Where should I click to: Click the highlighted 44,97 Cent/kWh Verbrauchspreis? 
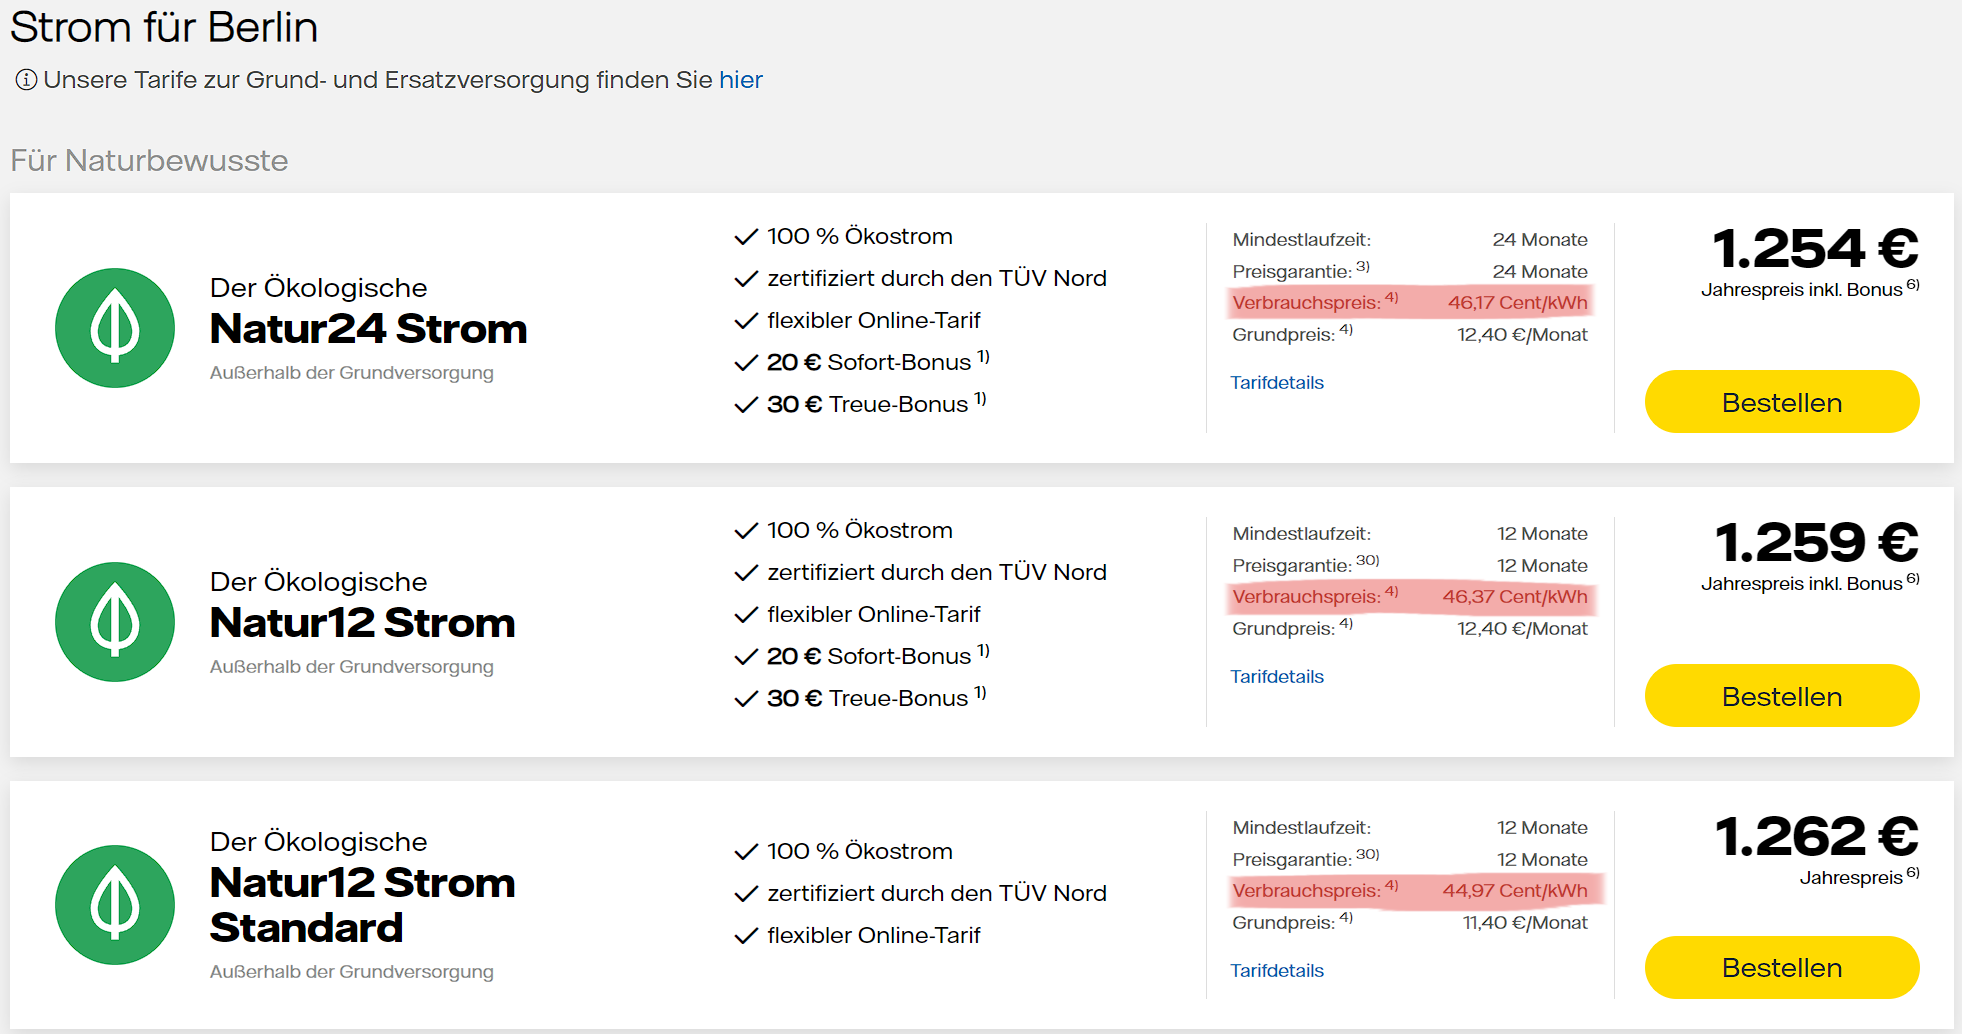coord(1514,891)
